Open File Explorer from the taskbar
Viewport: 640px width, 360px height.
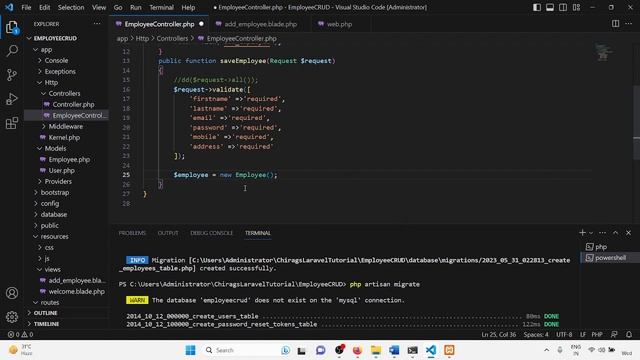tap(376, 350)
